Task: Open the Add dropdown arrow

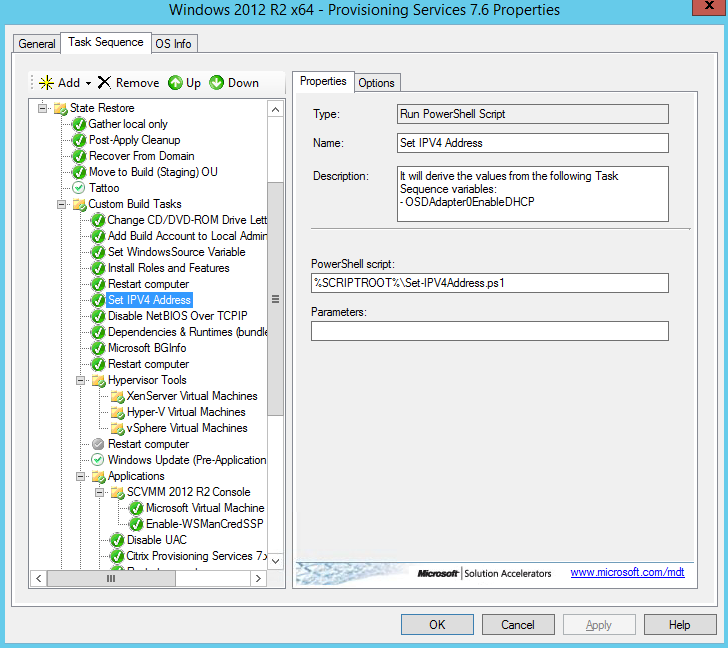Action: [88, 84]
